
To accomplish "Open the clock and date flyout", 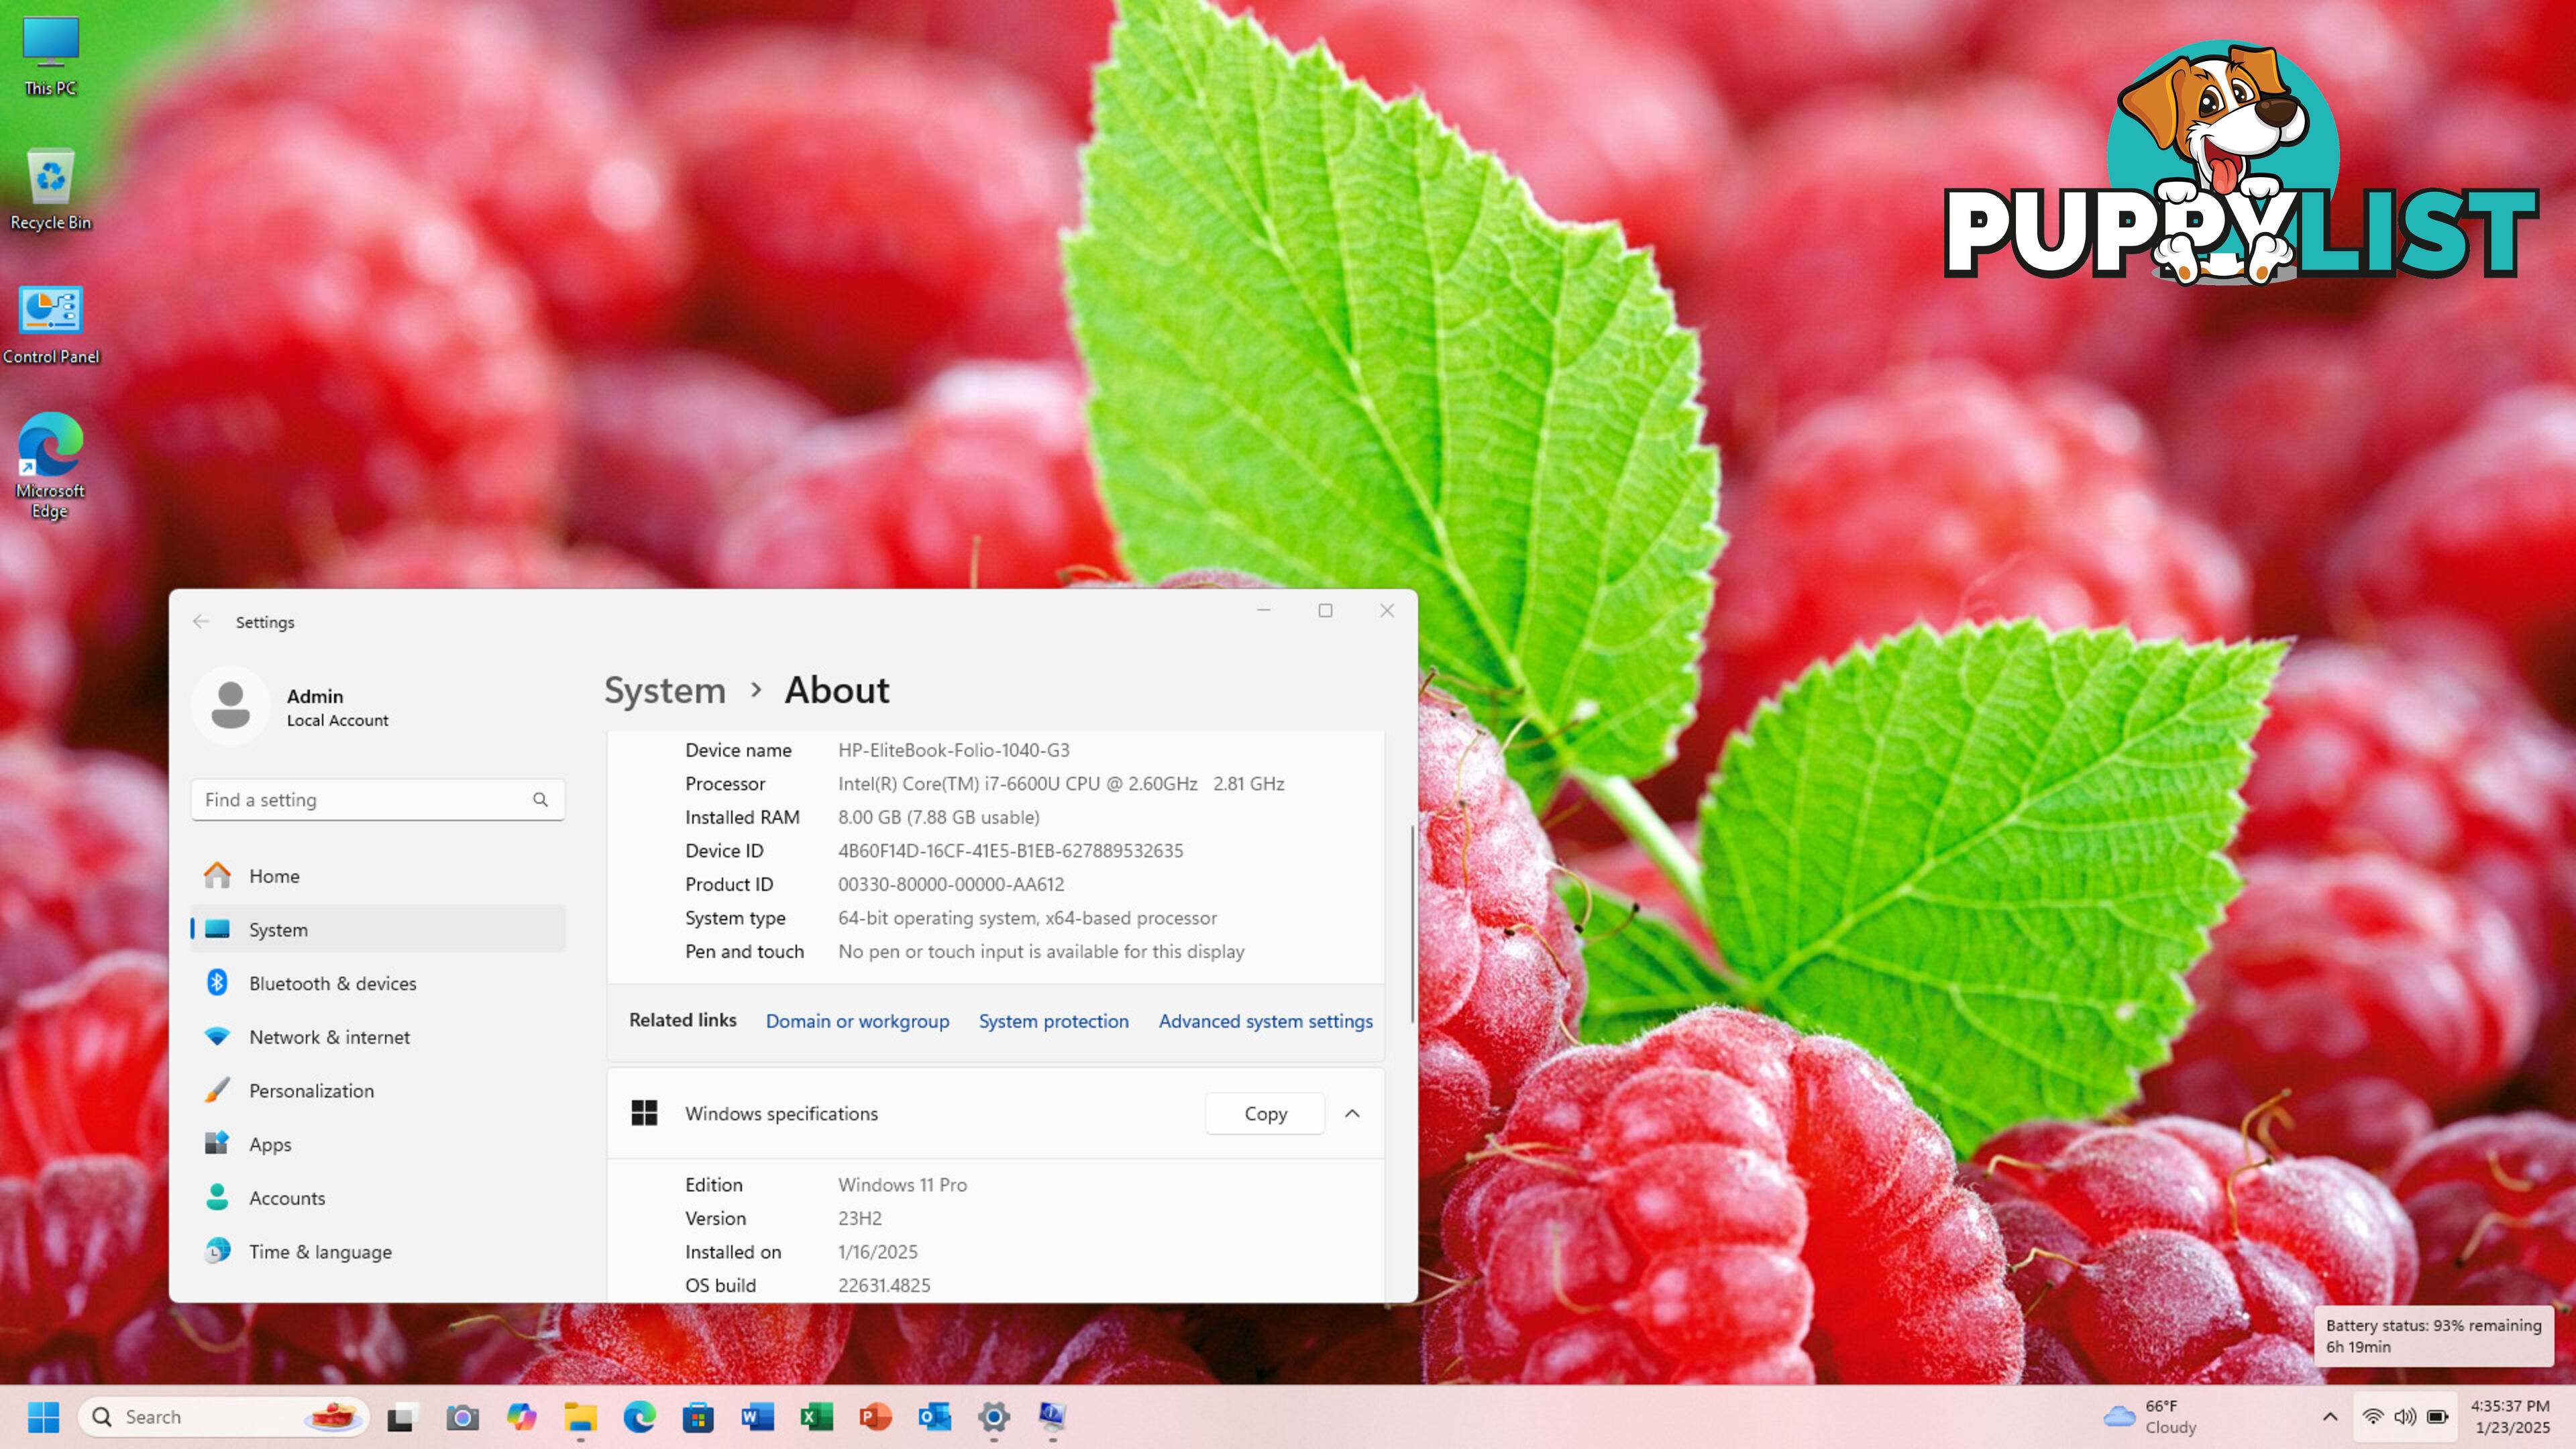I will tap(2511, 1416).
